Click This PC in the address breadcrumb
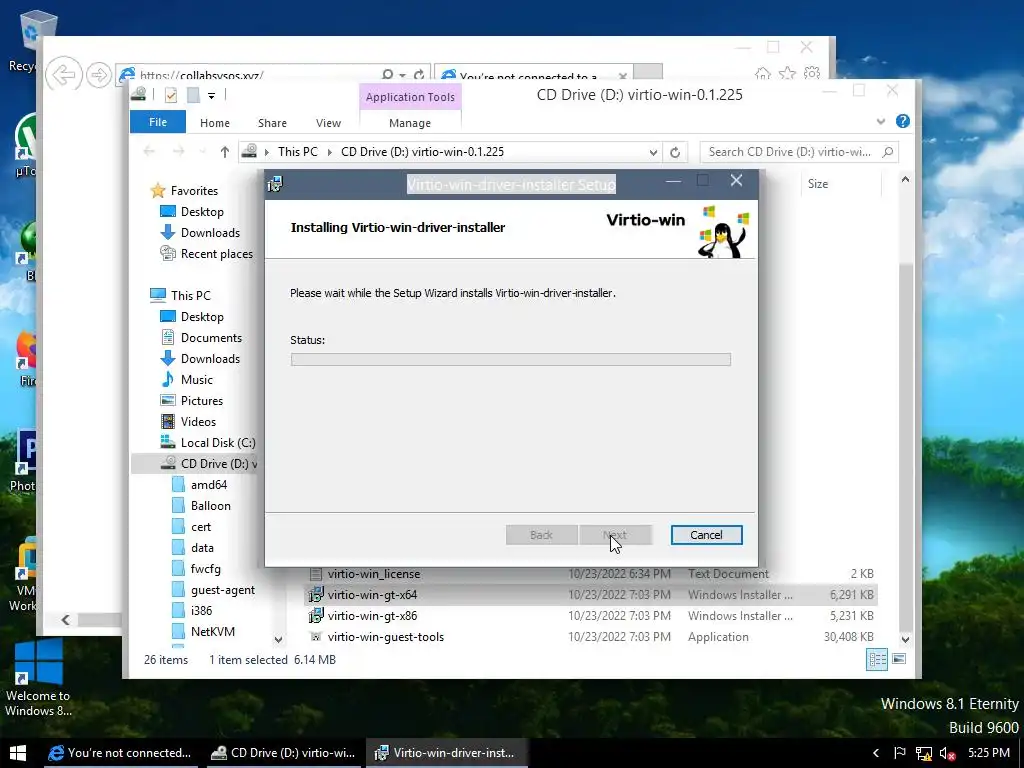 pos(298,152)
